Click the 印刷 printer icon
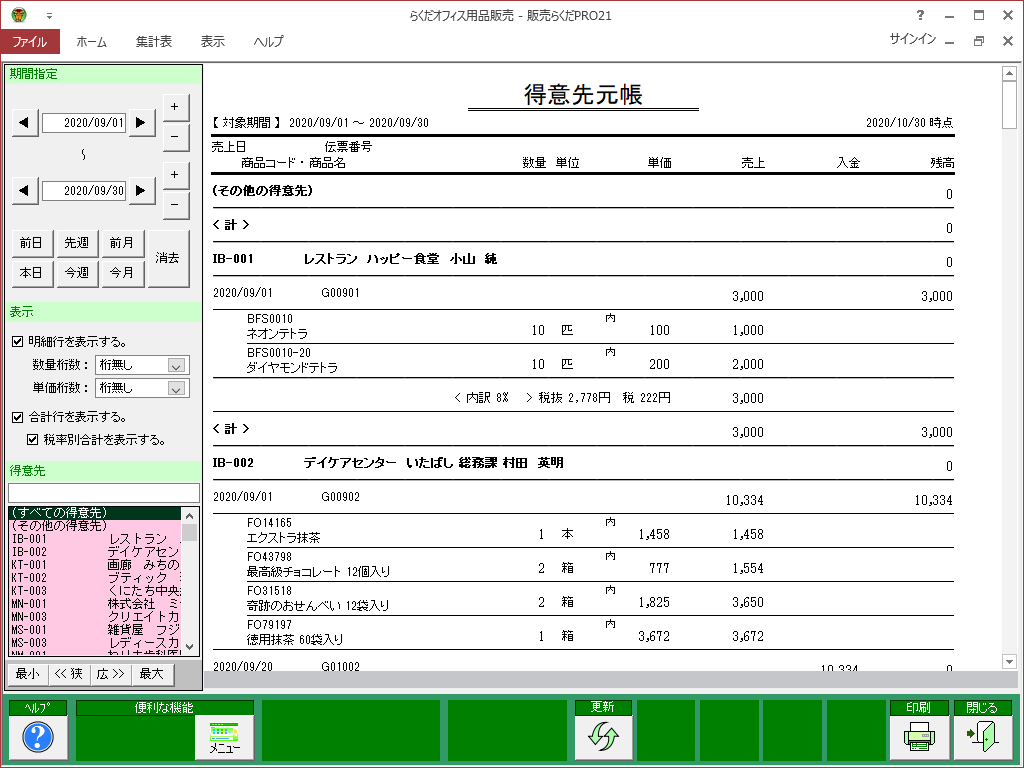Screen dimensions: 1024x768 point(920,737)
